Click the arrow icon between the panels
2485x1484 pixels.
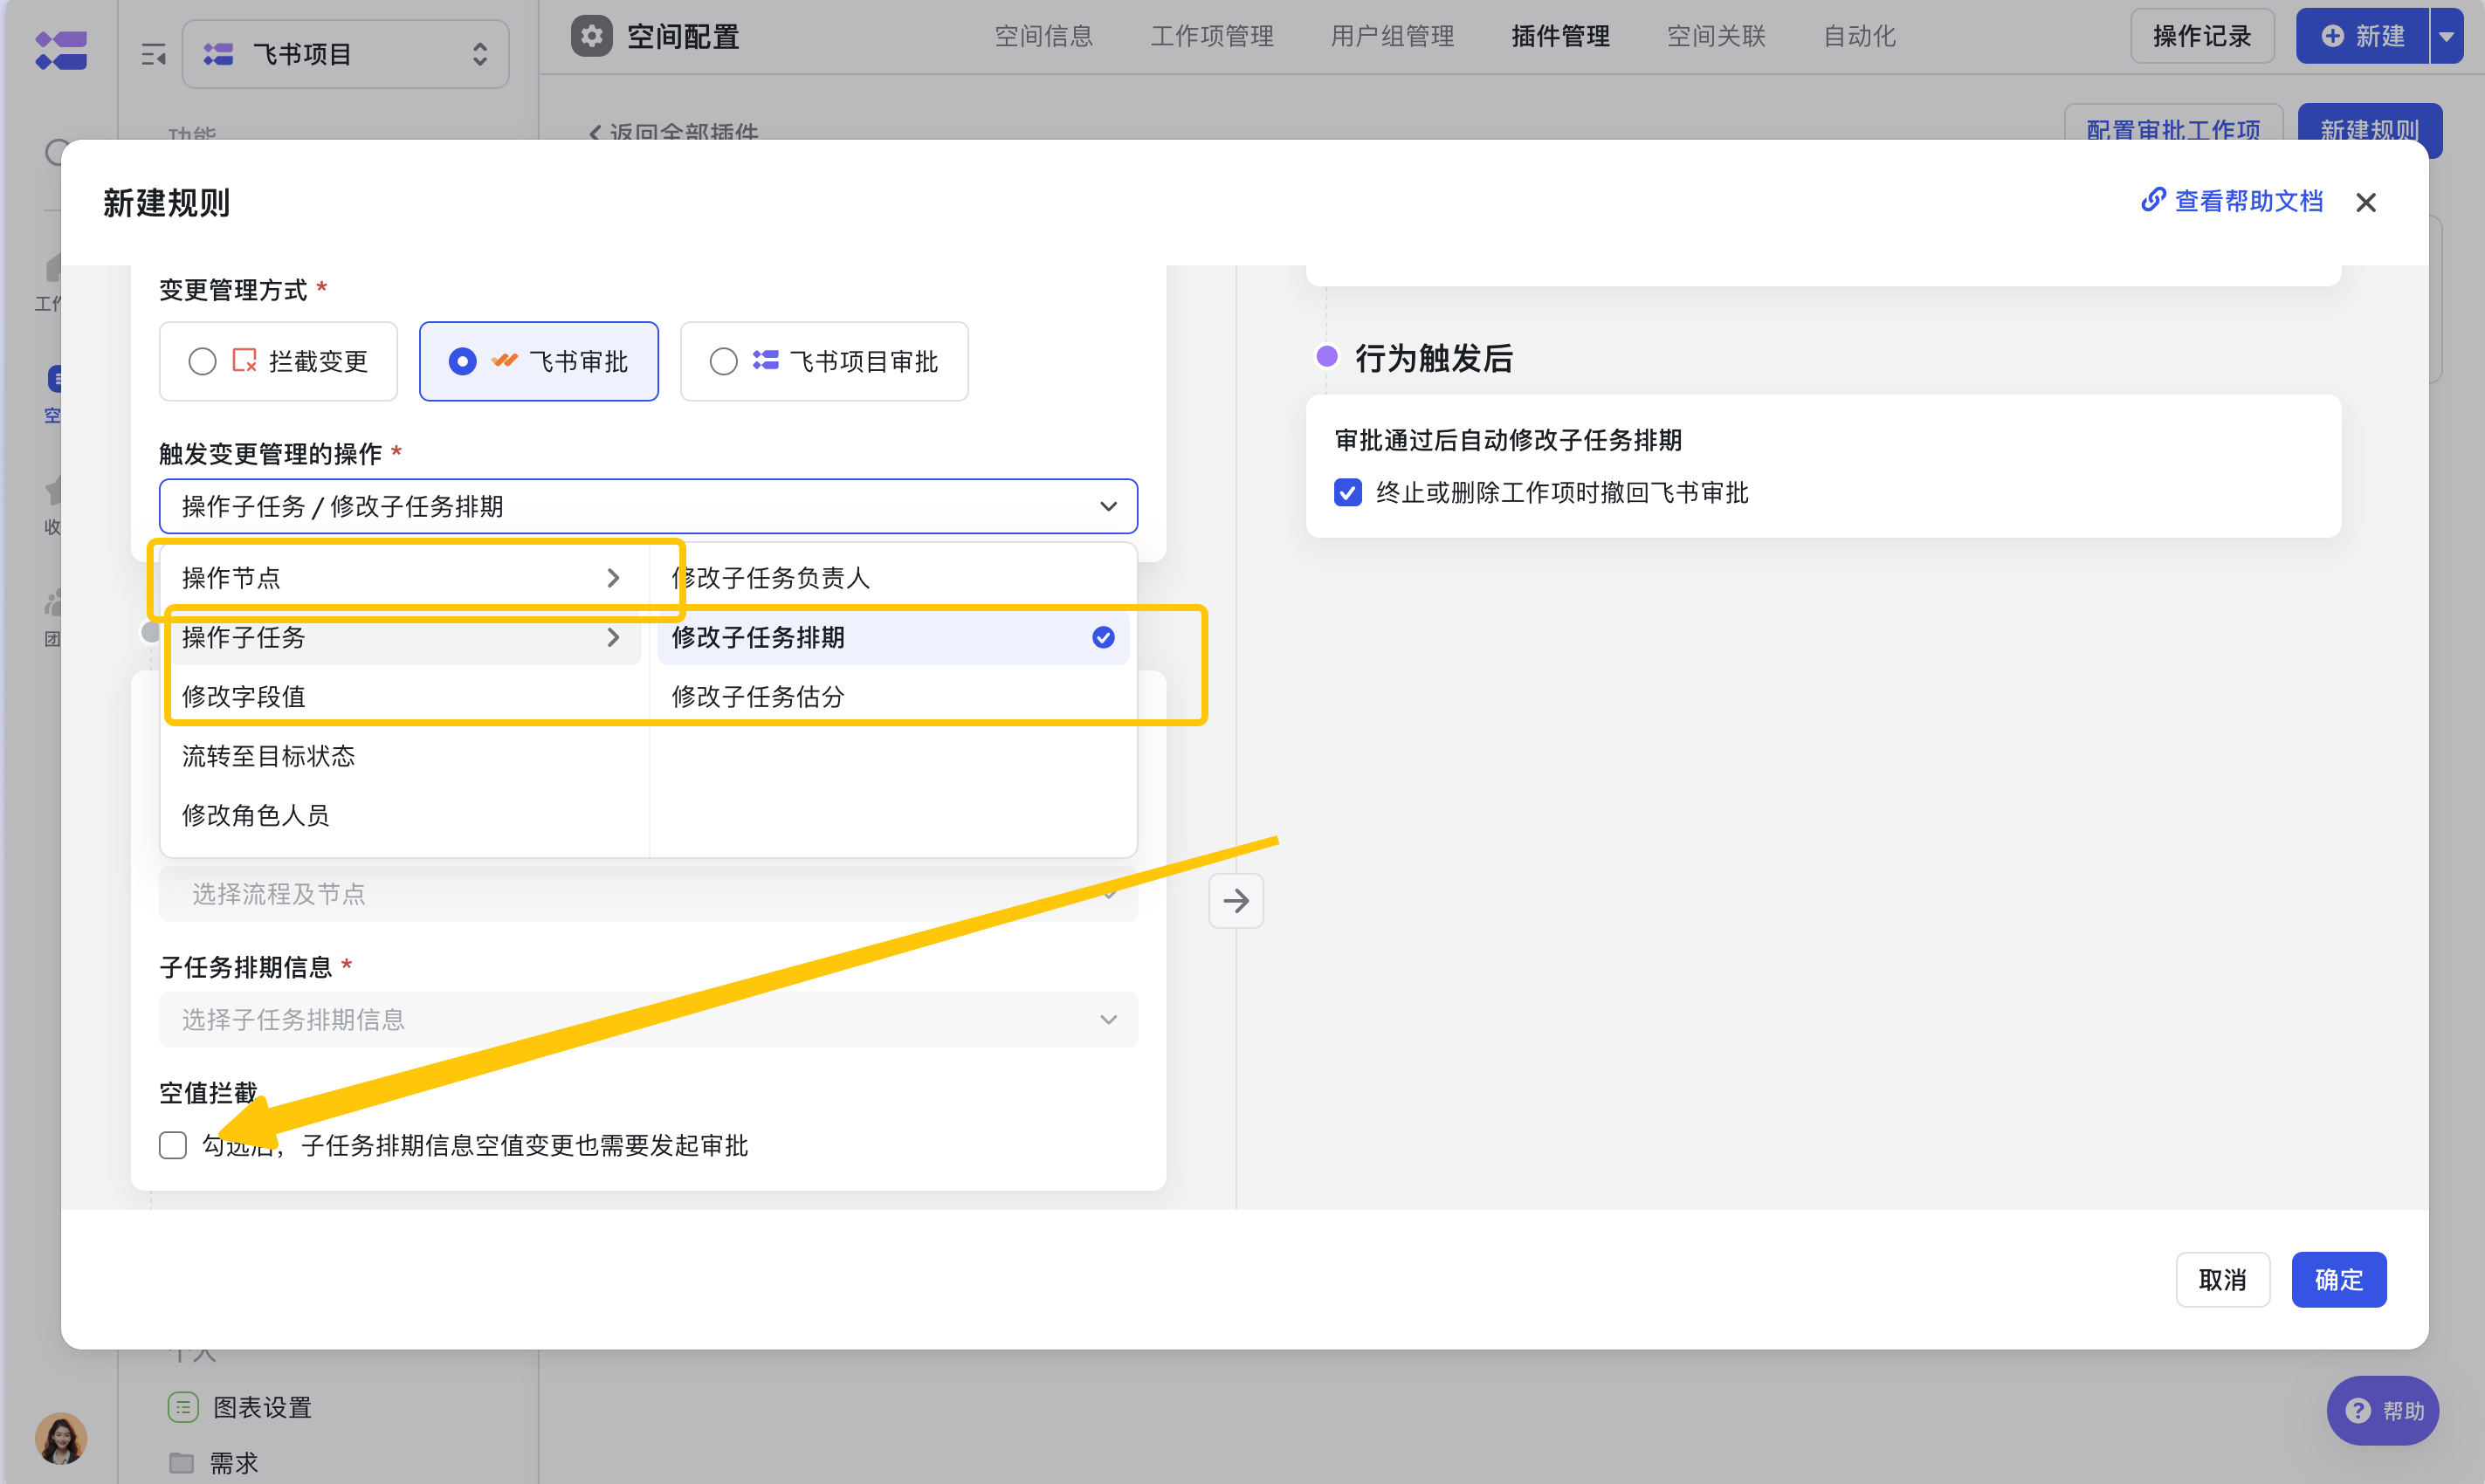click(x=1236, y=901)
